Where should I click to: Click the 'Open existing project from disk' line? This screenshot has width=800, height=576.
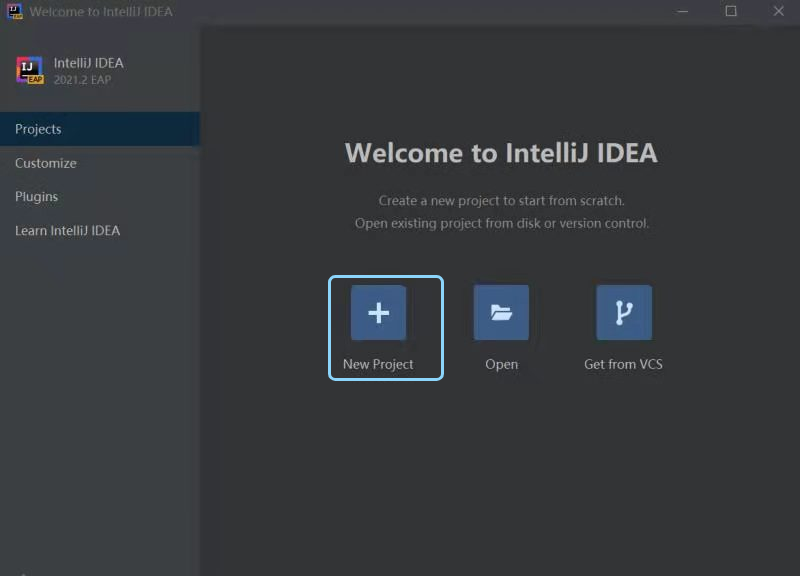click(x=502, y=223)
